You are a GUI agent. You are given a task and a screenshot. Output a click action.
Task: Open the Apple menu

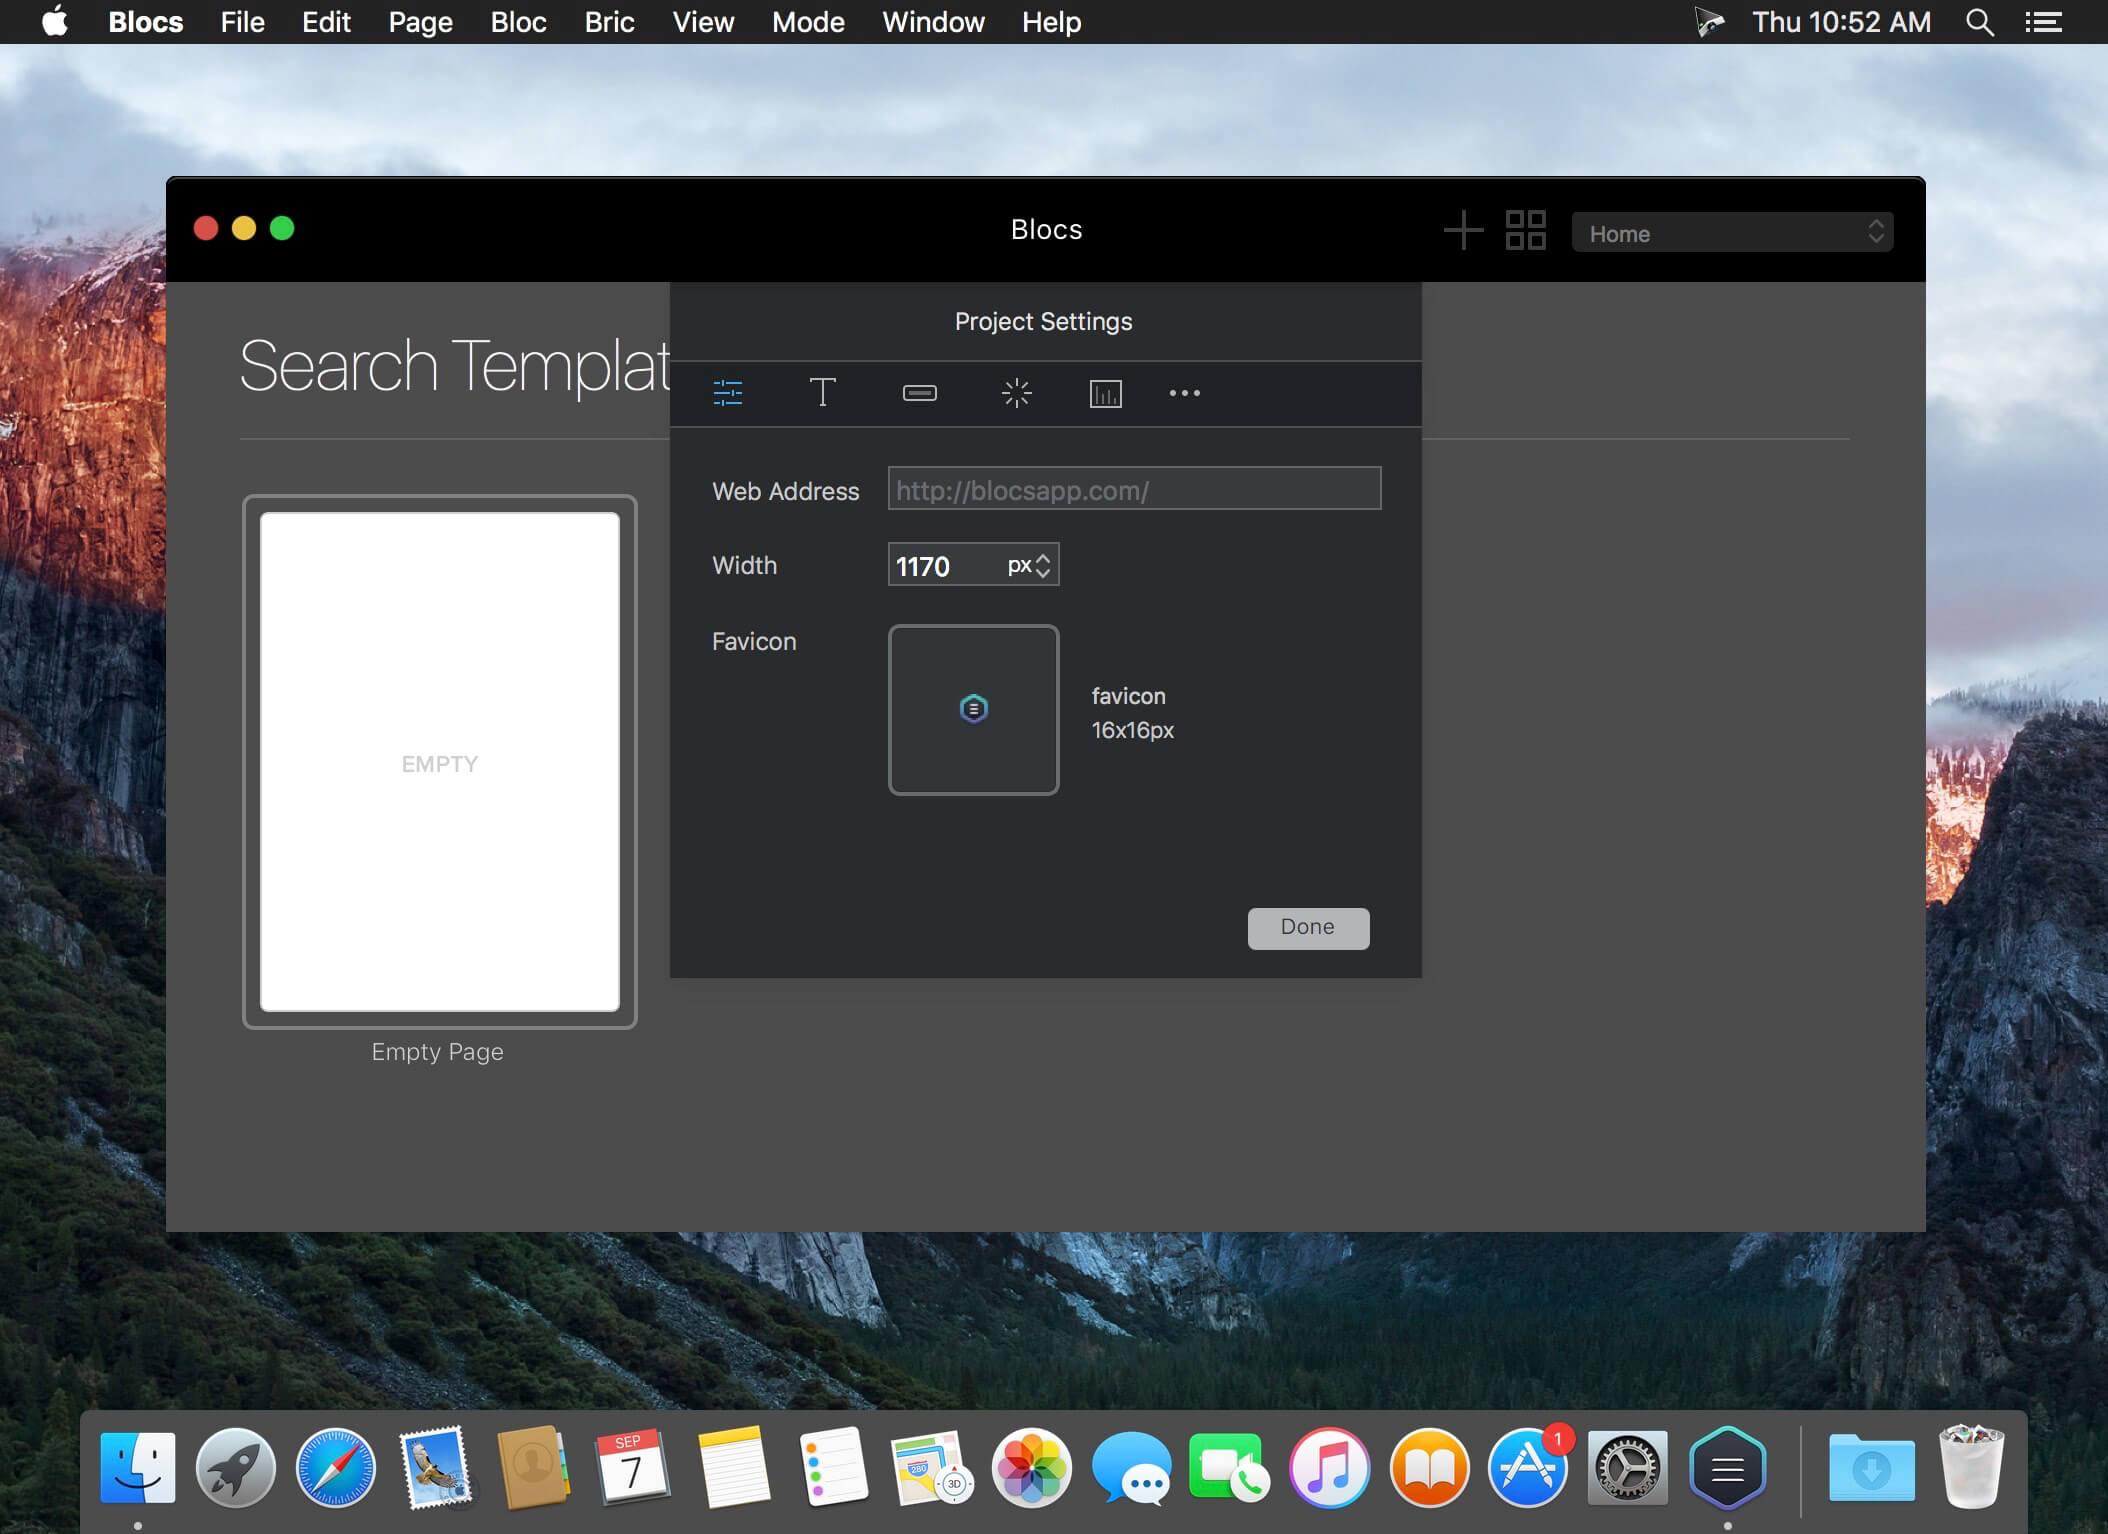click(55, 22)
